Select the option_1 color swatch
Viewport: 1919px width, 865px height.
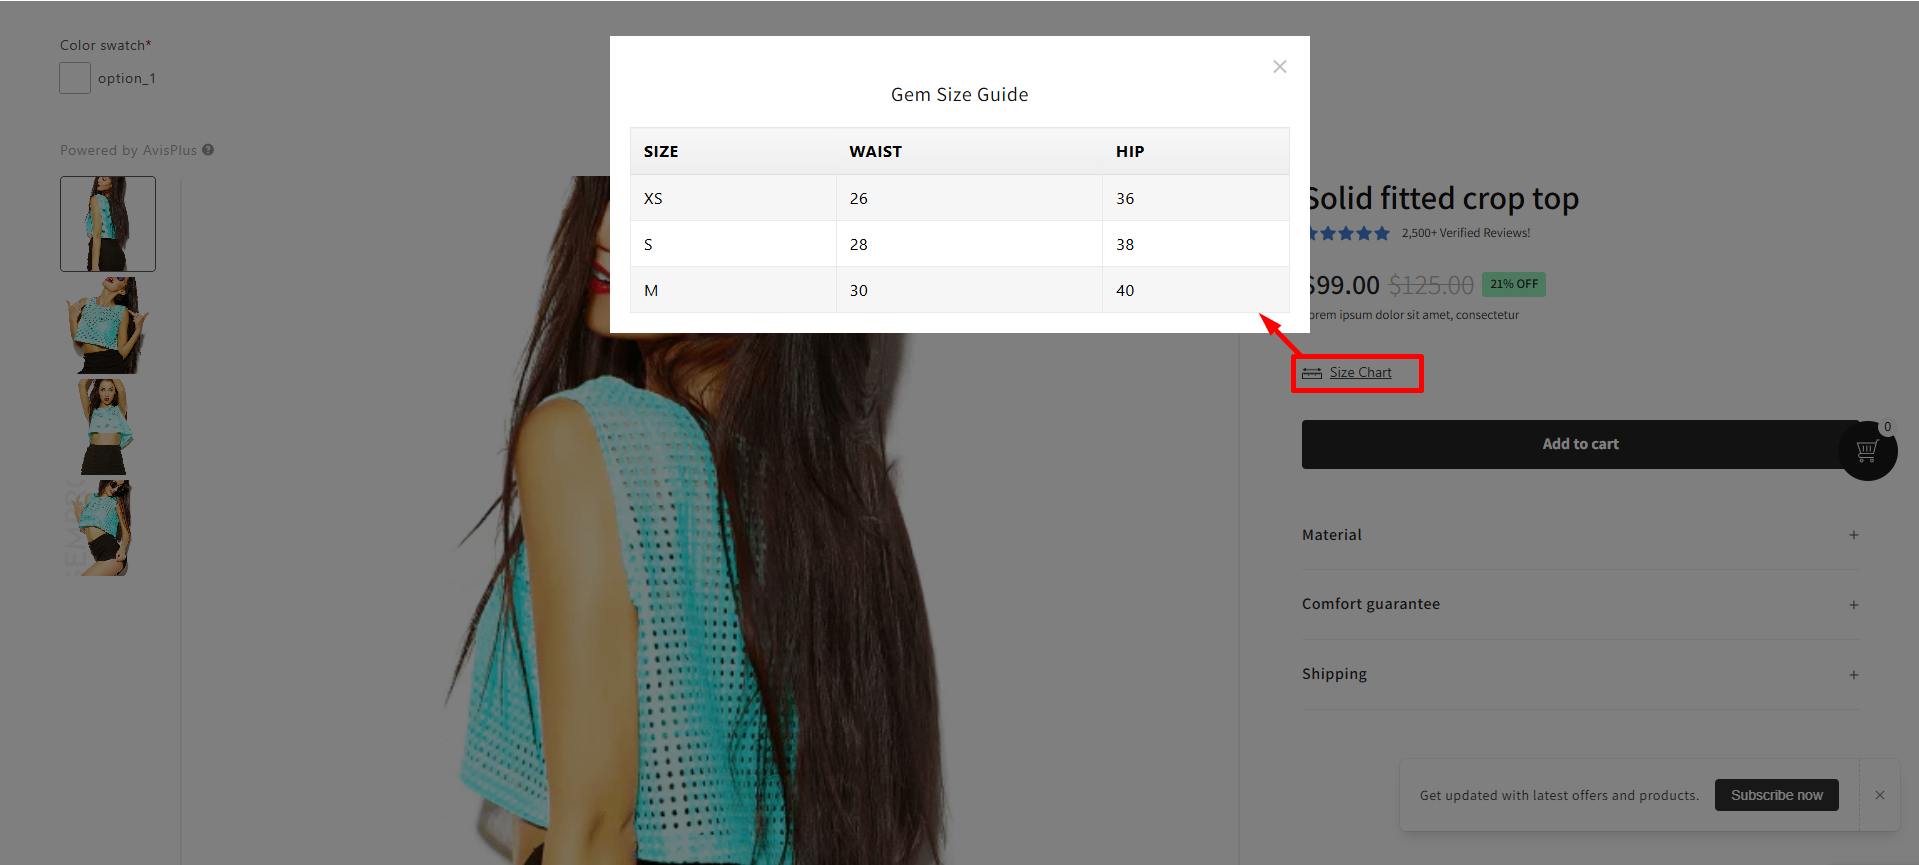click(x=75, y=78)
